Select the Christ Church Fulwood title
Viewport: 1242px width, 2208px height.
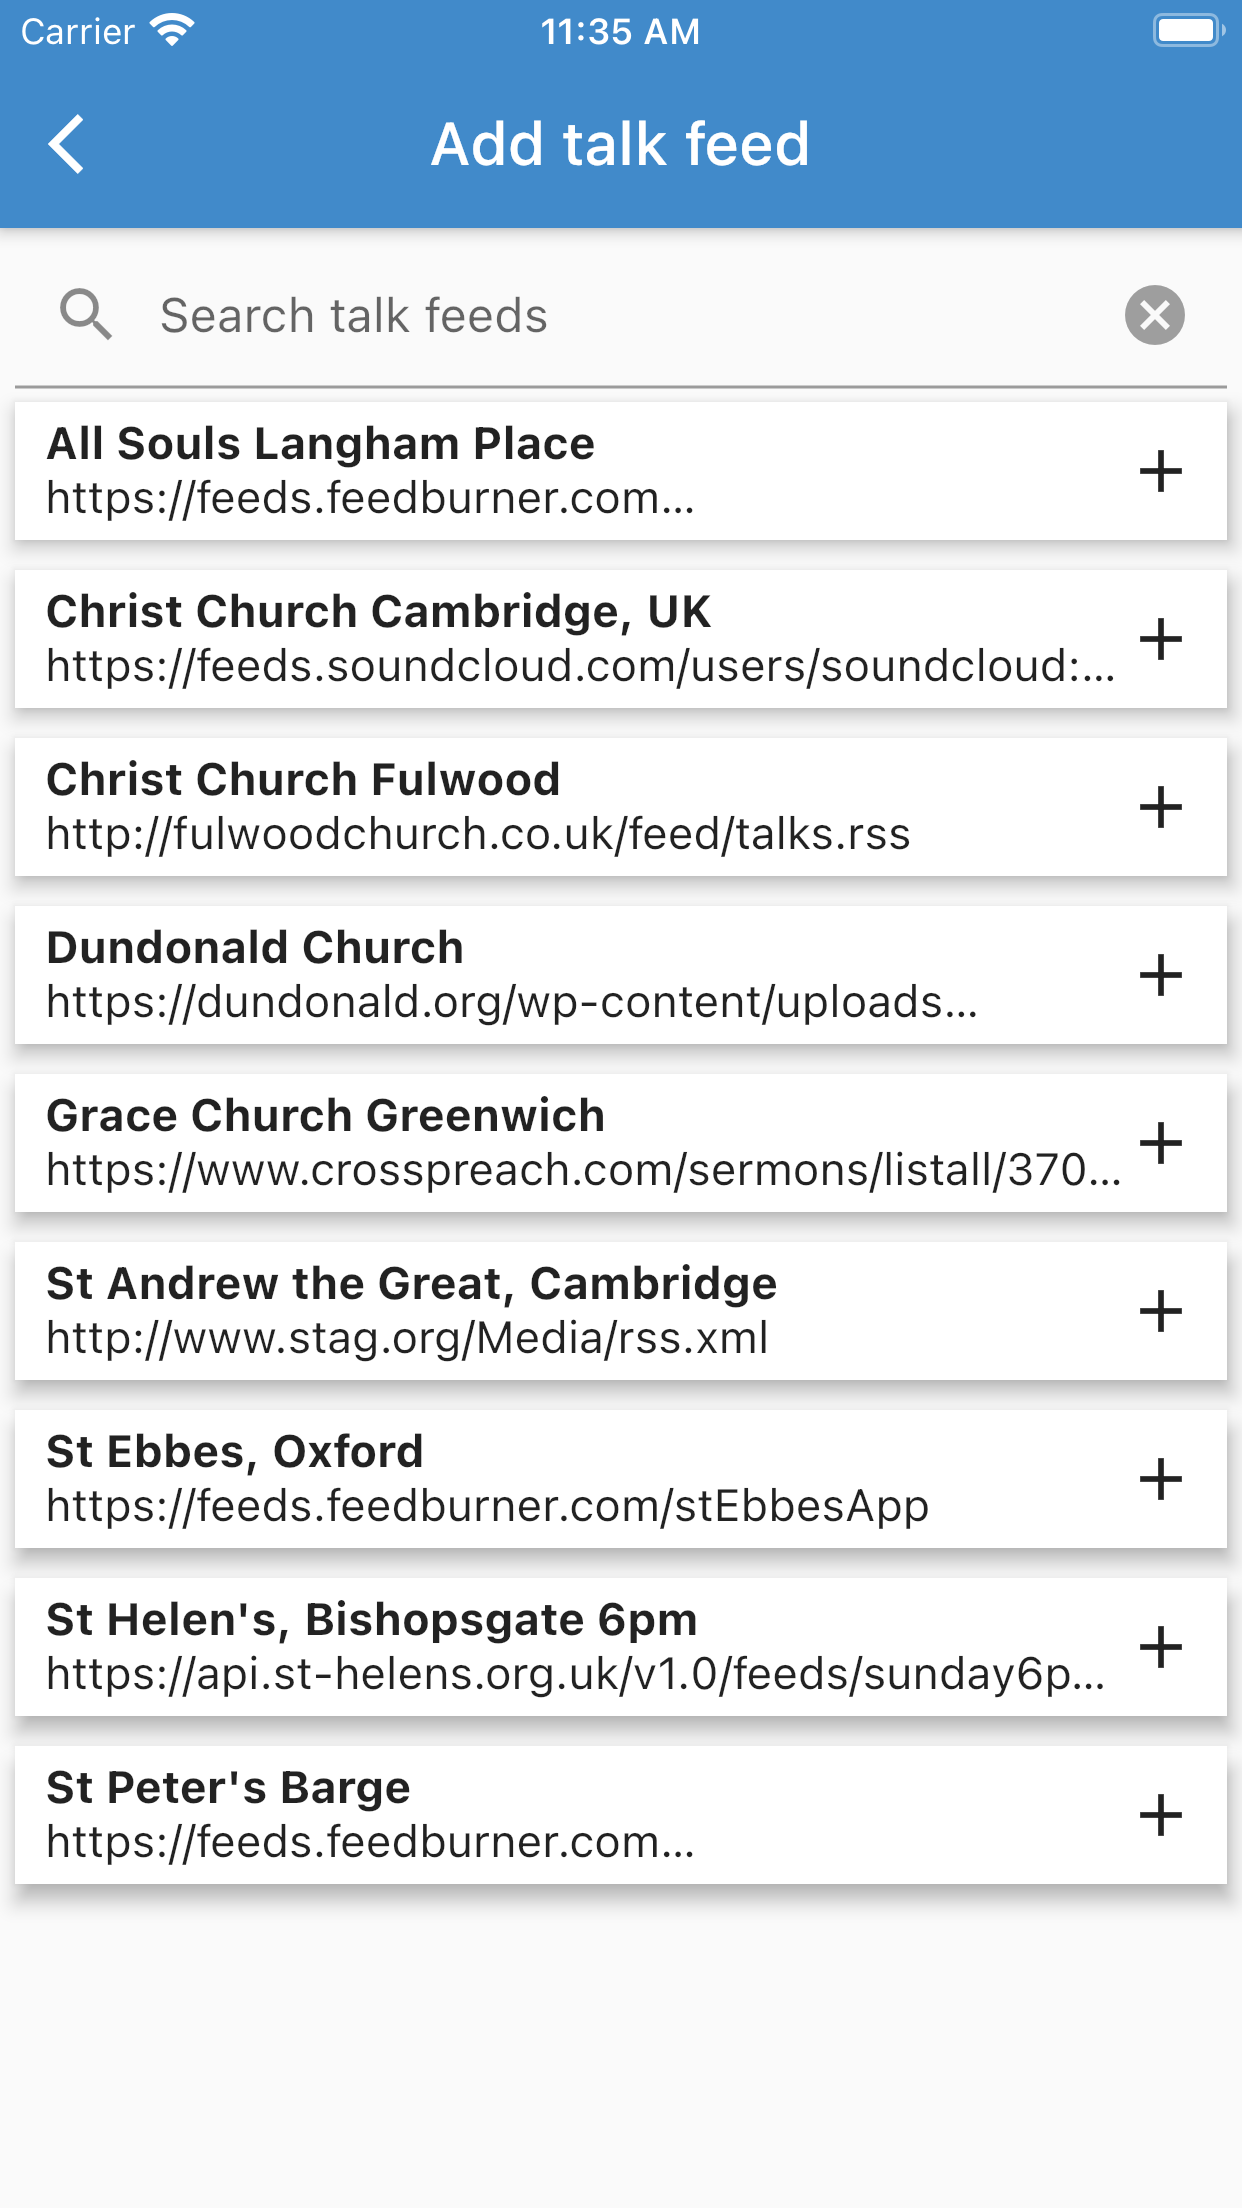tap(303, 780)
